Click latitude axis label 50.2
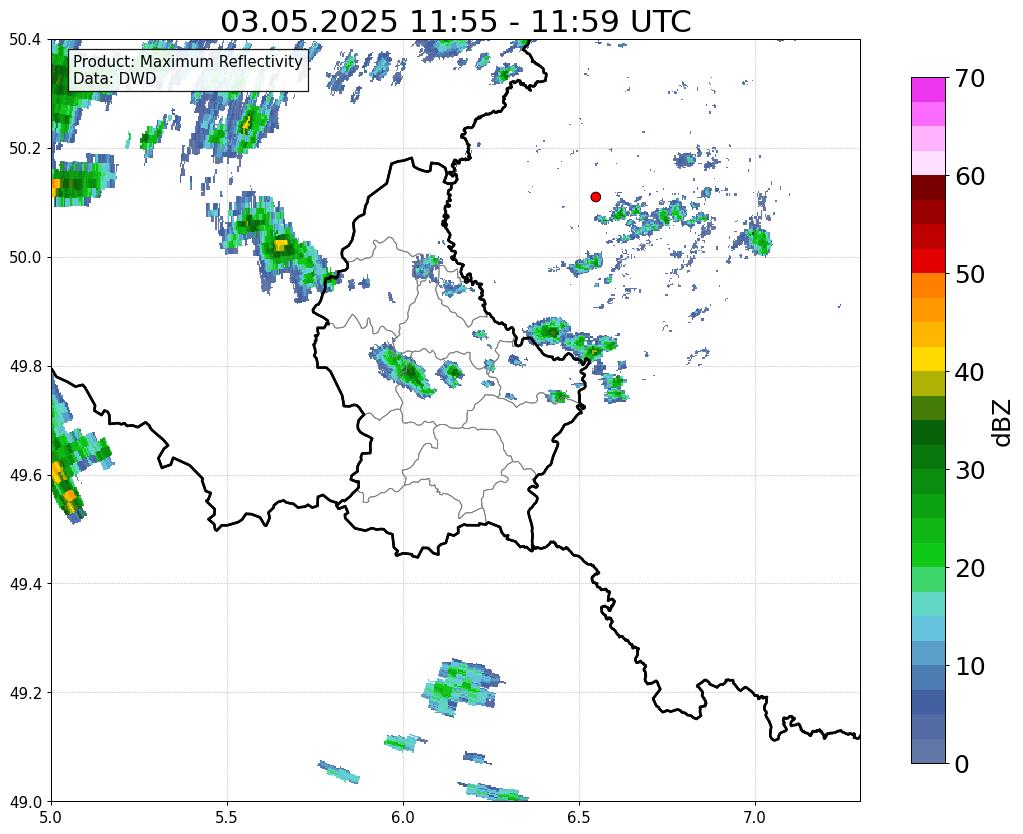1023x834 pixels. (x=25, y=149)
